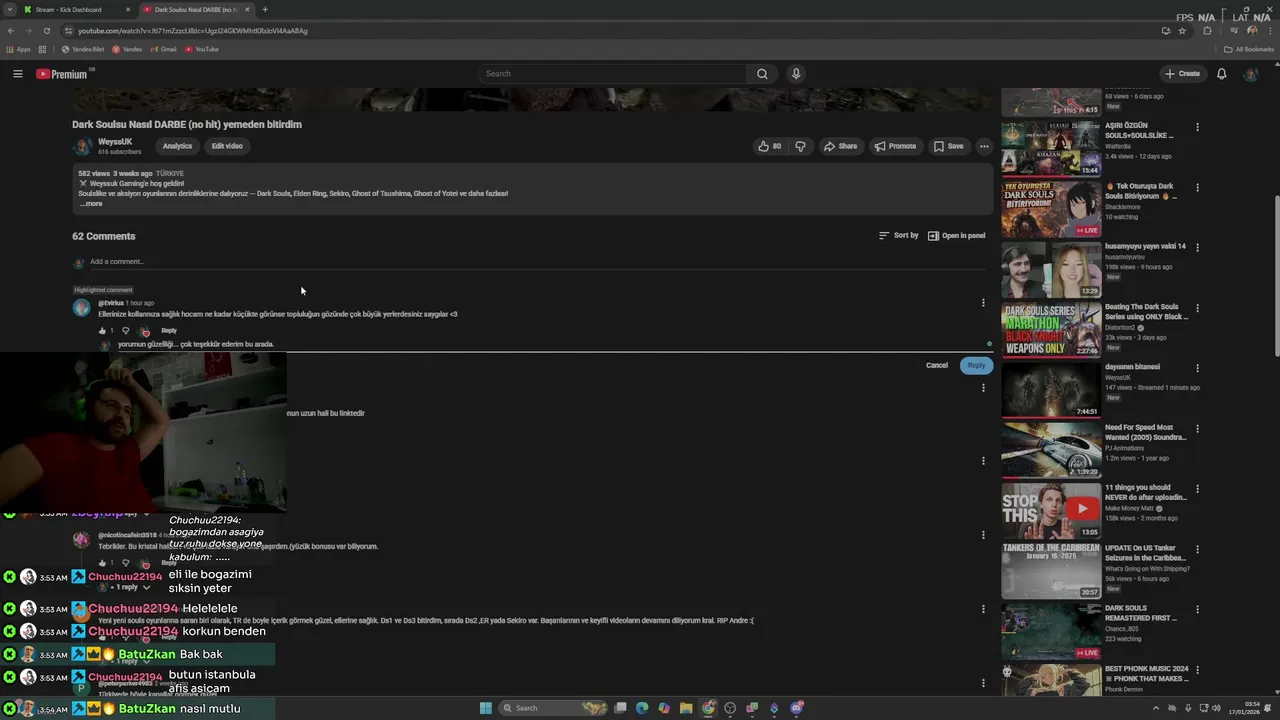Open a new browser tab
This screenshot has width=1280, height=720.
pyautogui.click(x=265, y=9)
